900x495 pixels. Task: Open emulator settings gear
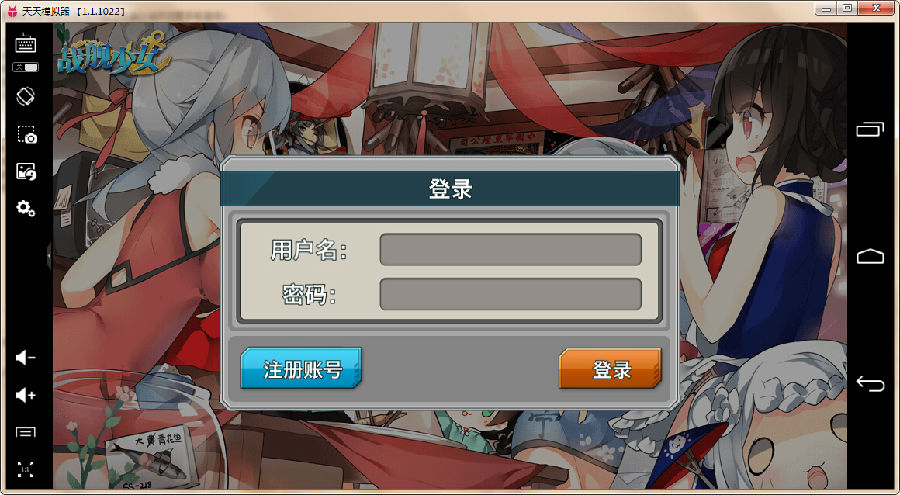[x=26, y=208]
